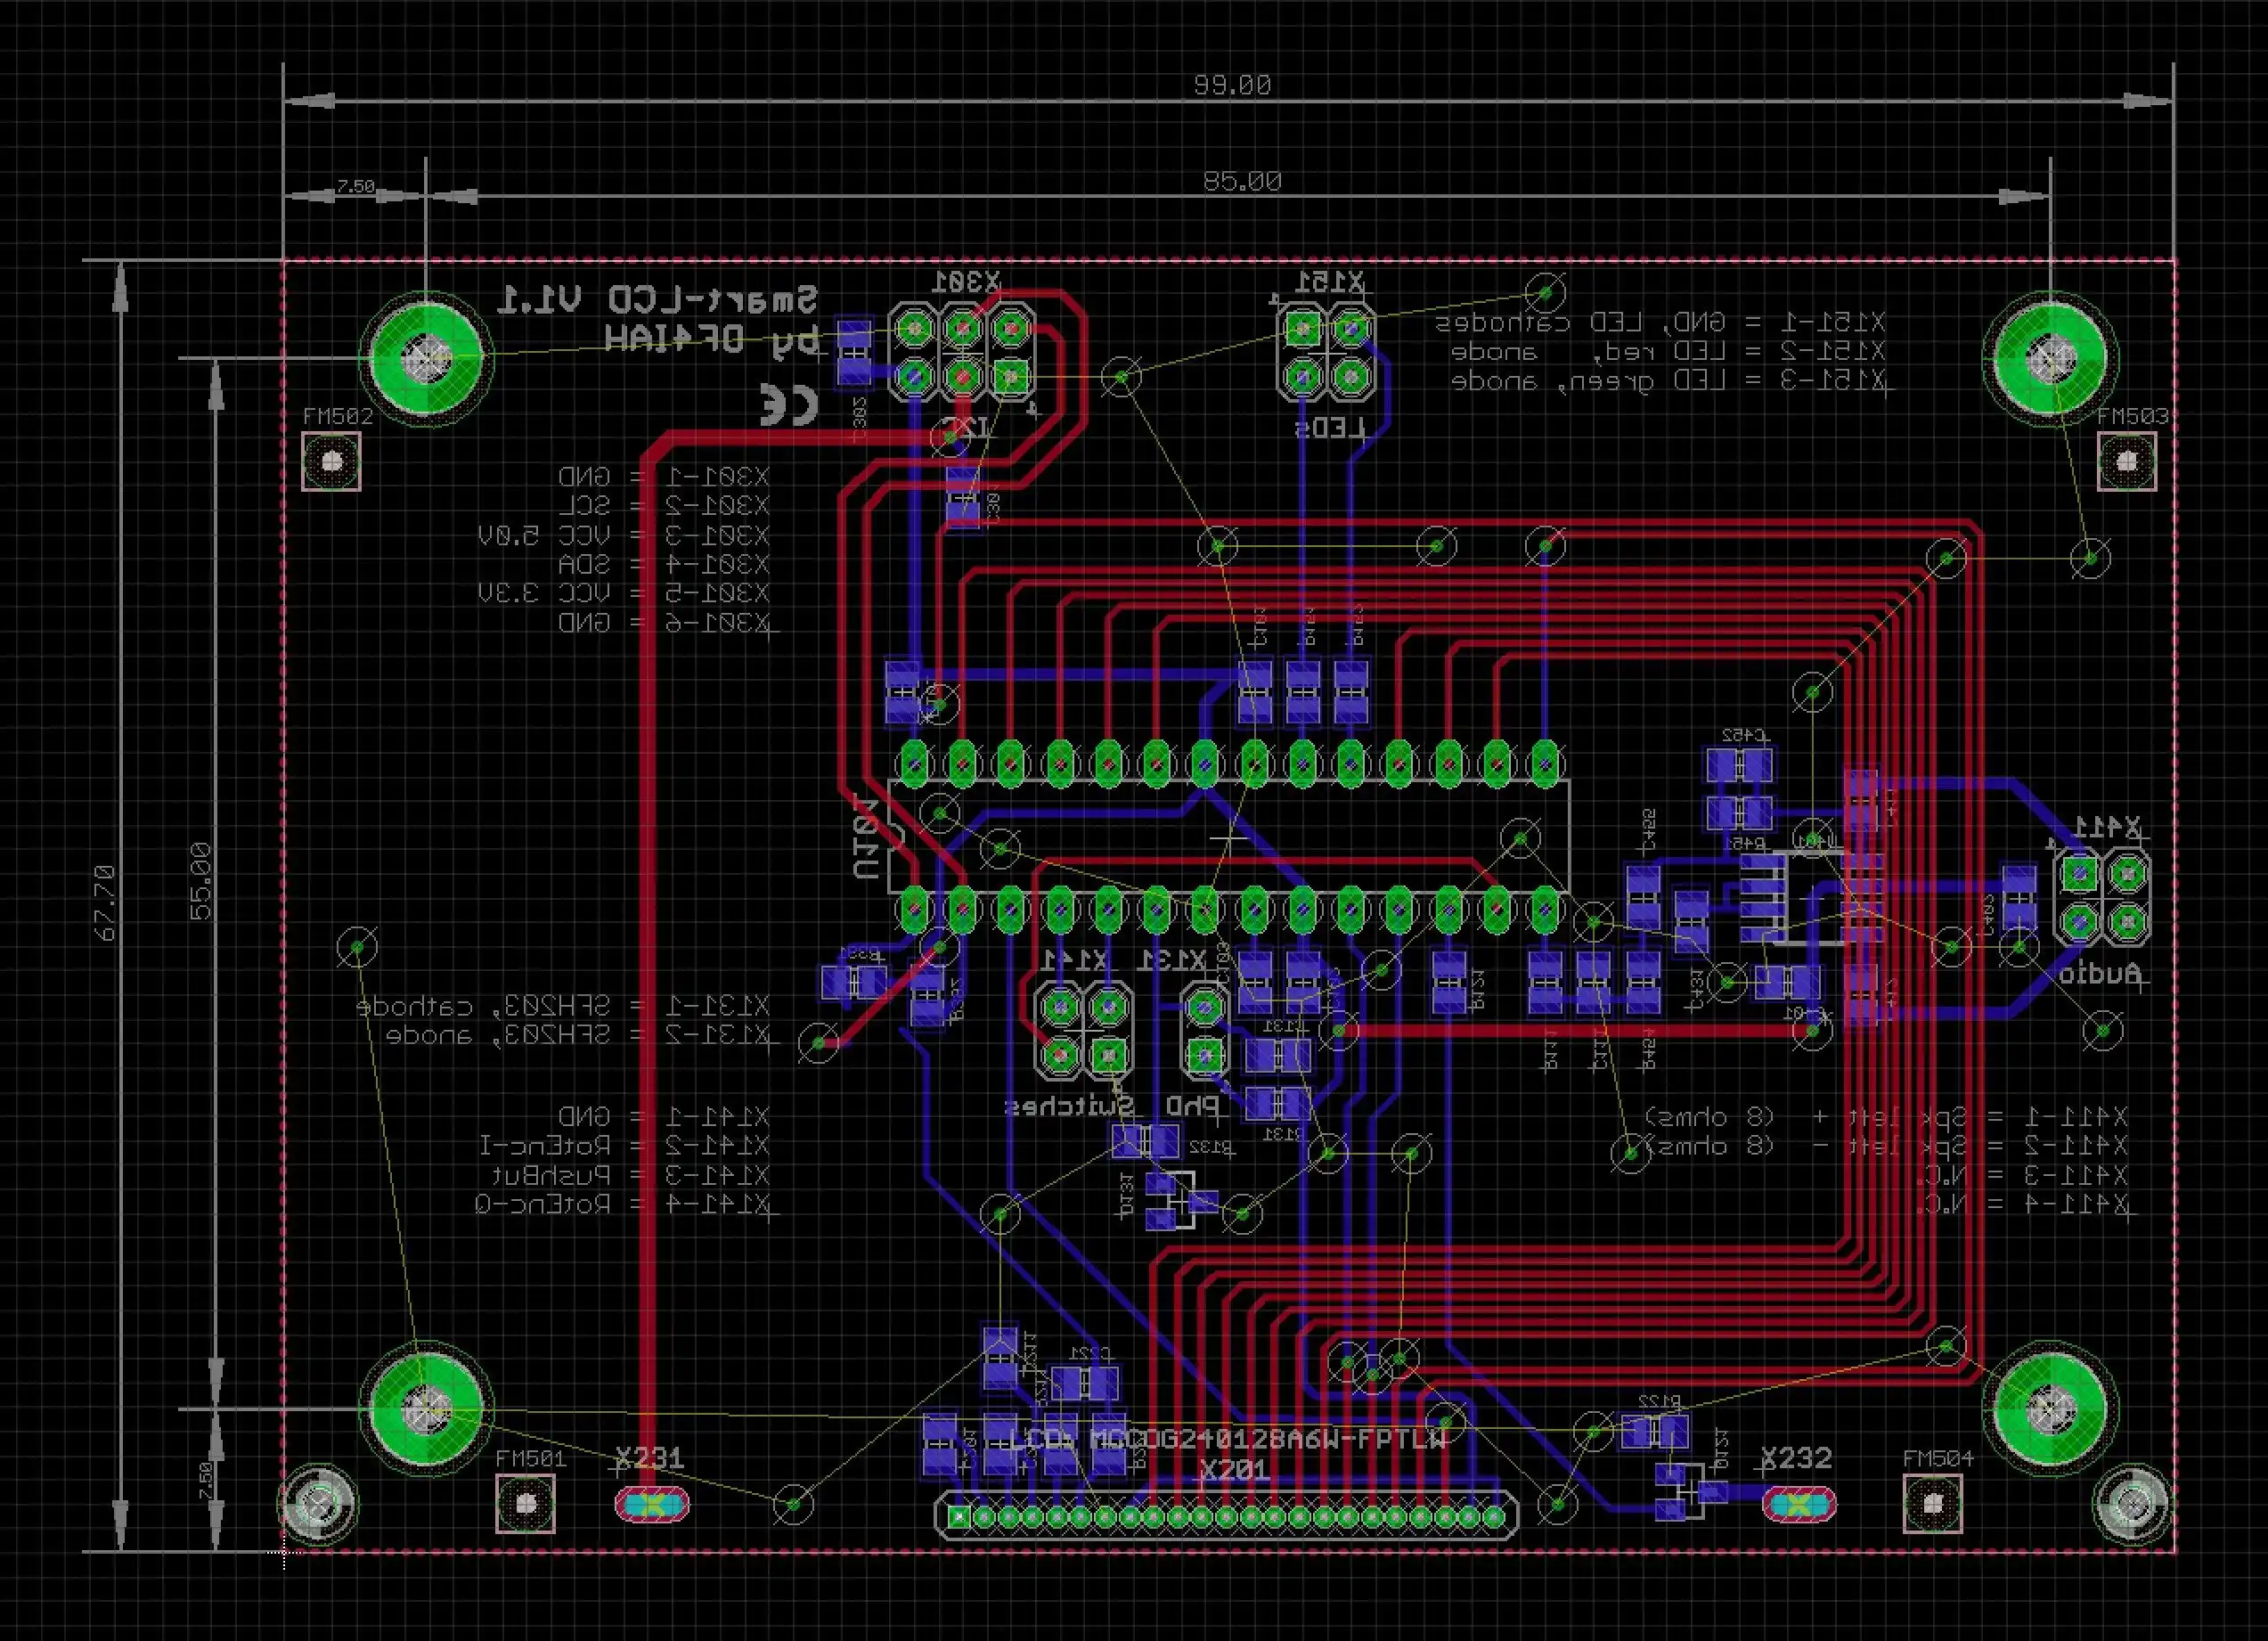
Task: Select the X231 oval pad
Action: [651, 1503]
